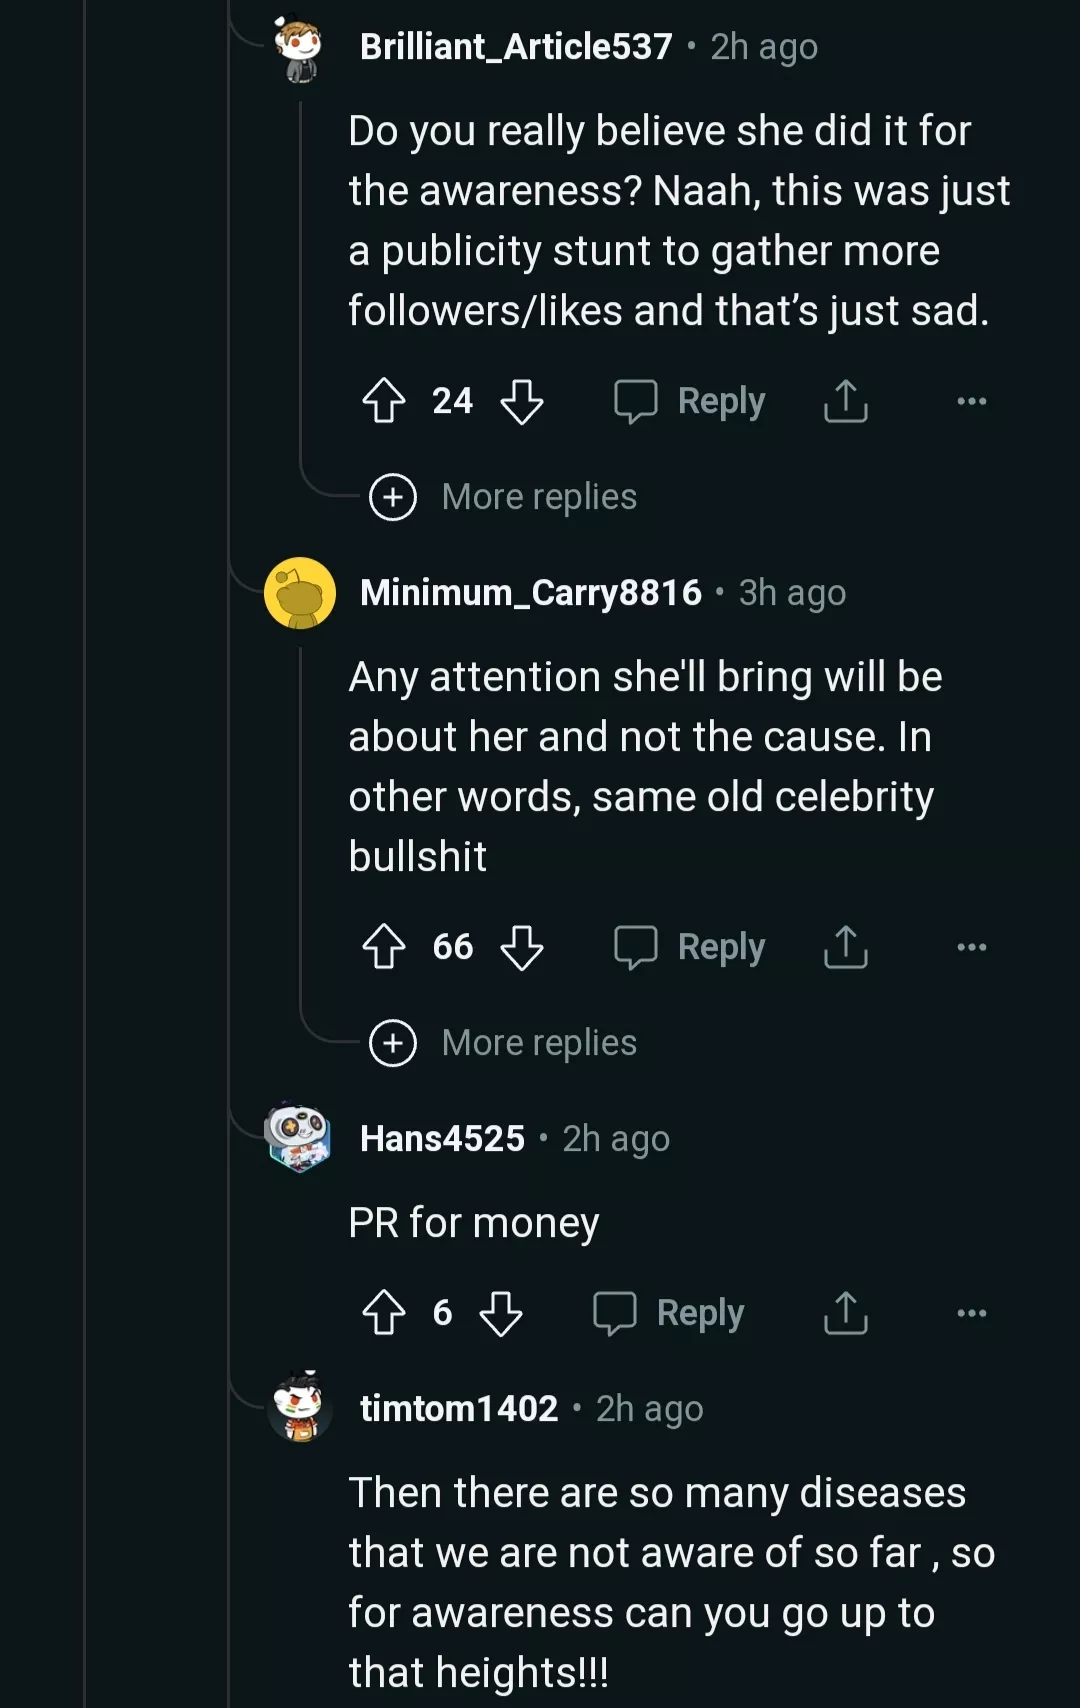The width and height of the screenshot is (1080, 1708).
Task: Downvote Hans4525's comment
Action: click(x=501, y=1313)
